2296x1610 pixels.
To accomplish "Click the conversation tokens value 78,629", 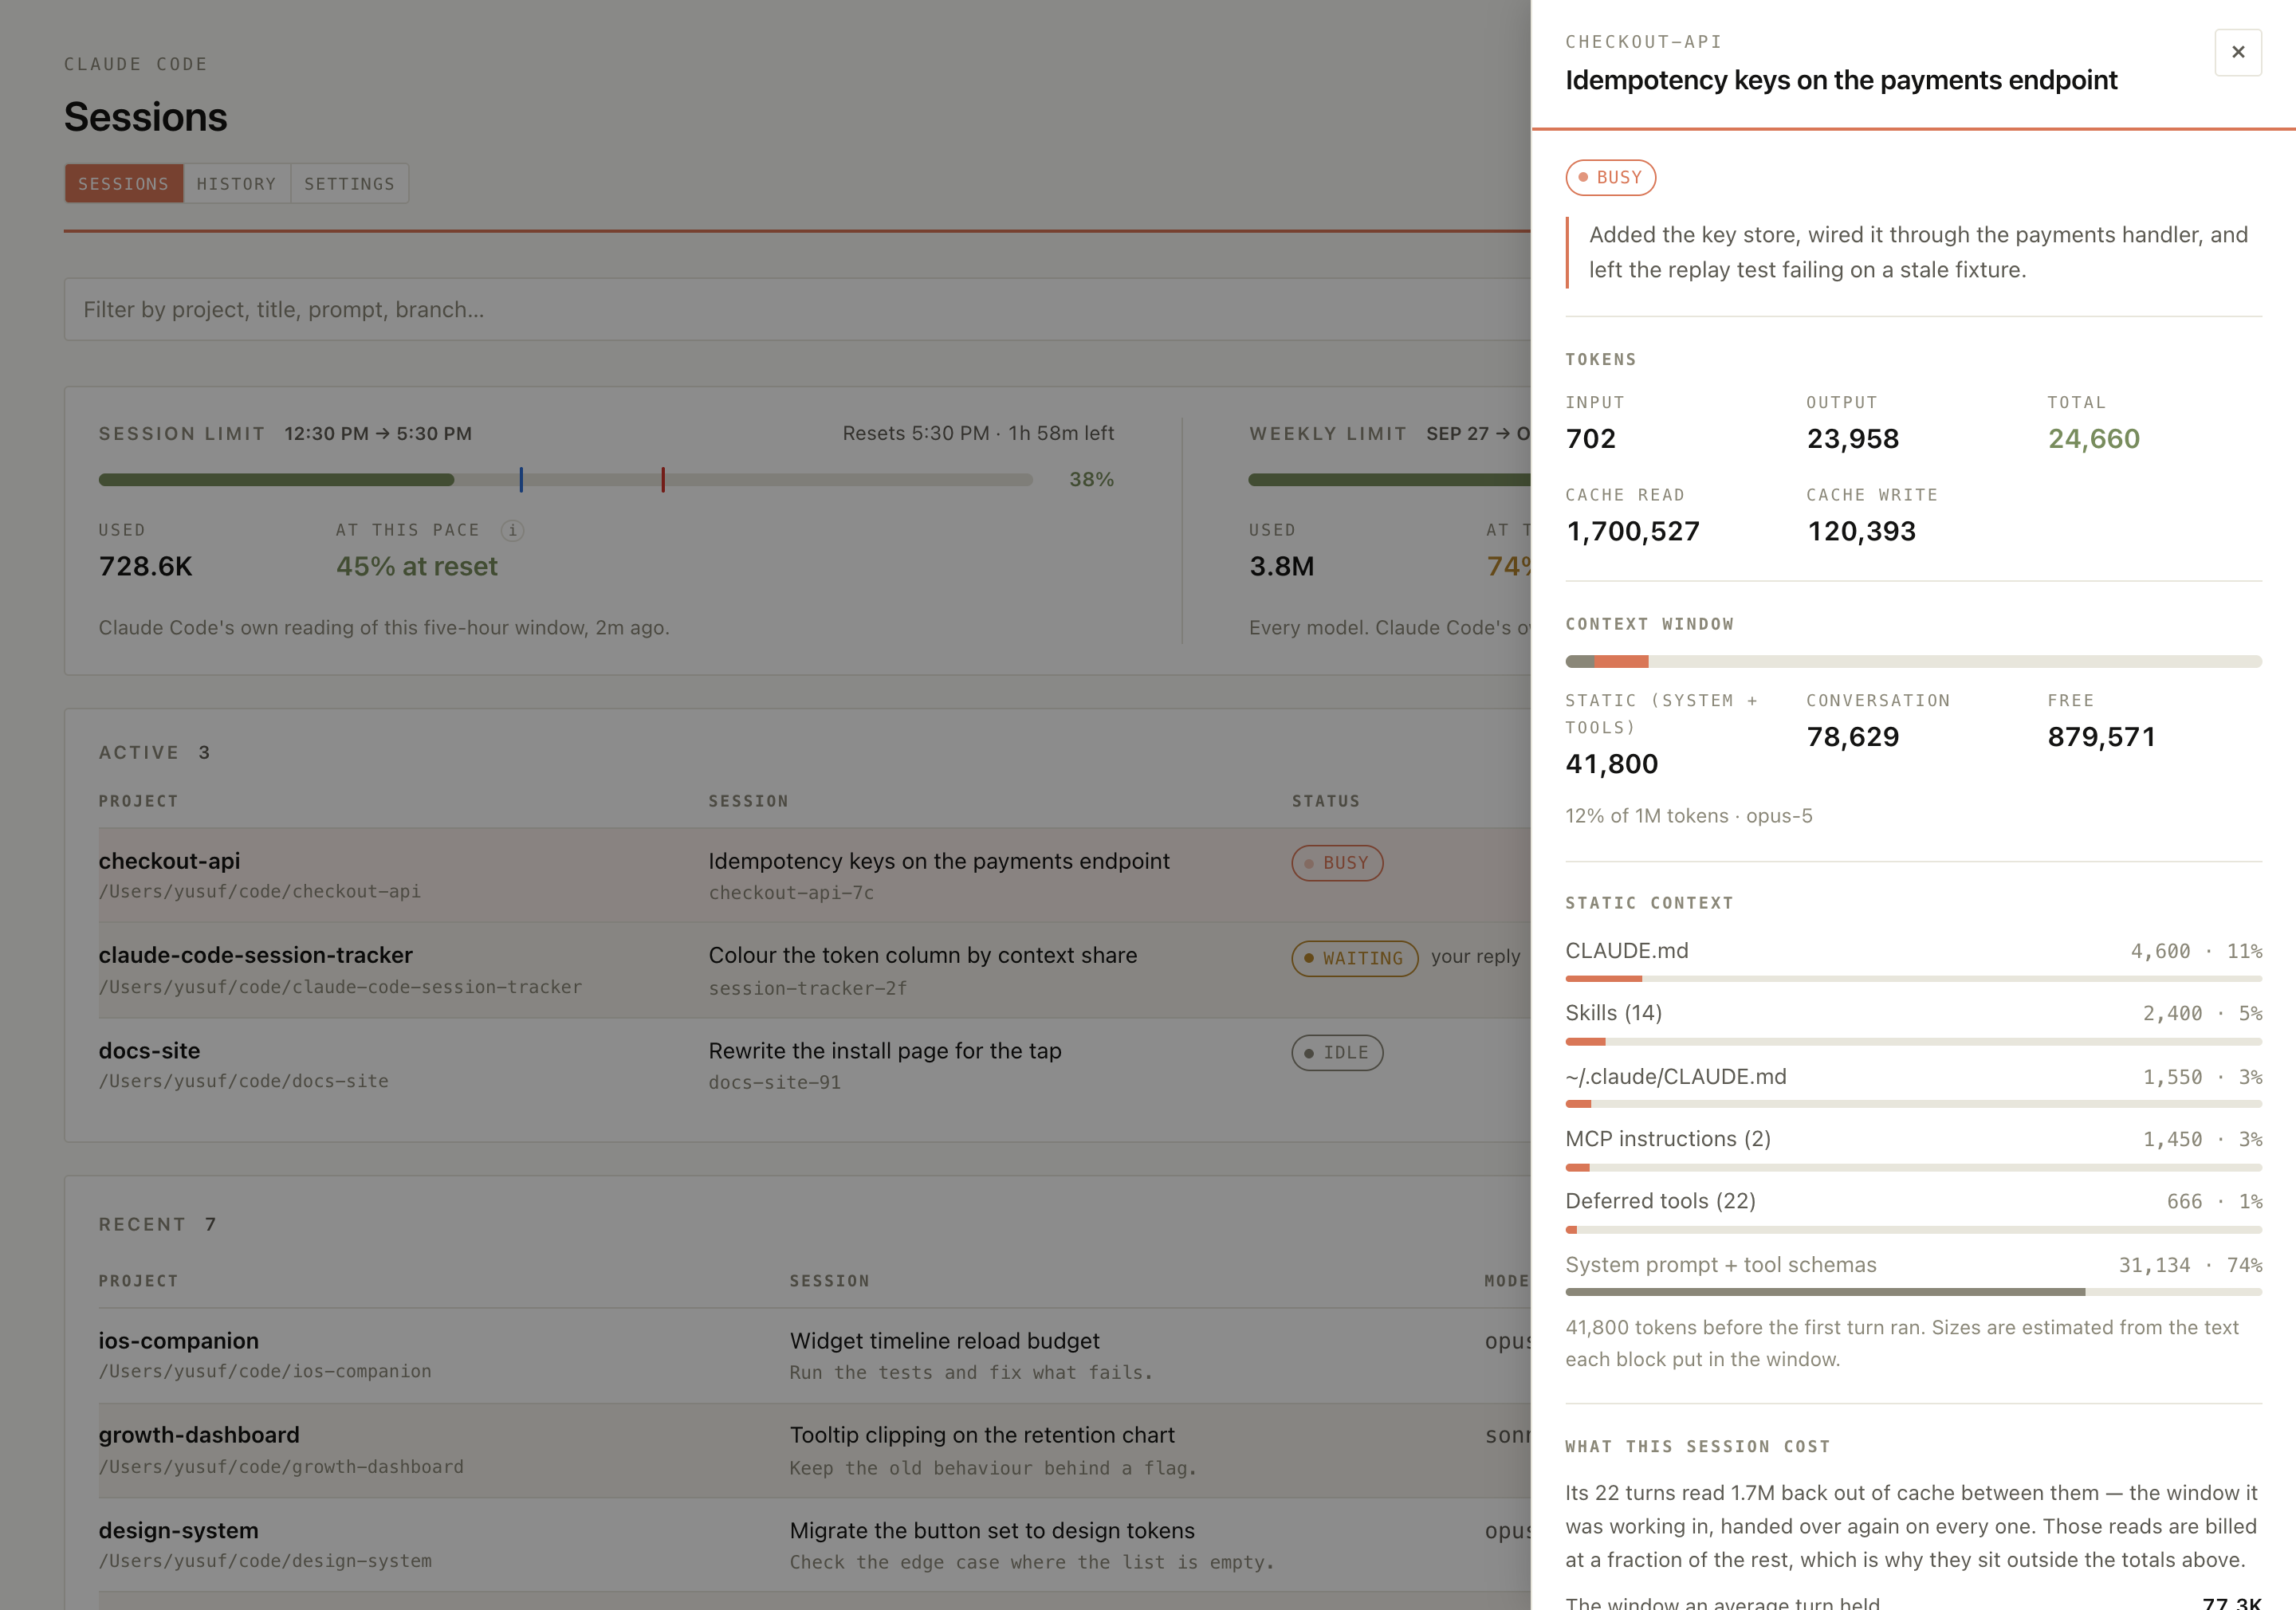I will [x=1852, y=737].
